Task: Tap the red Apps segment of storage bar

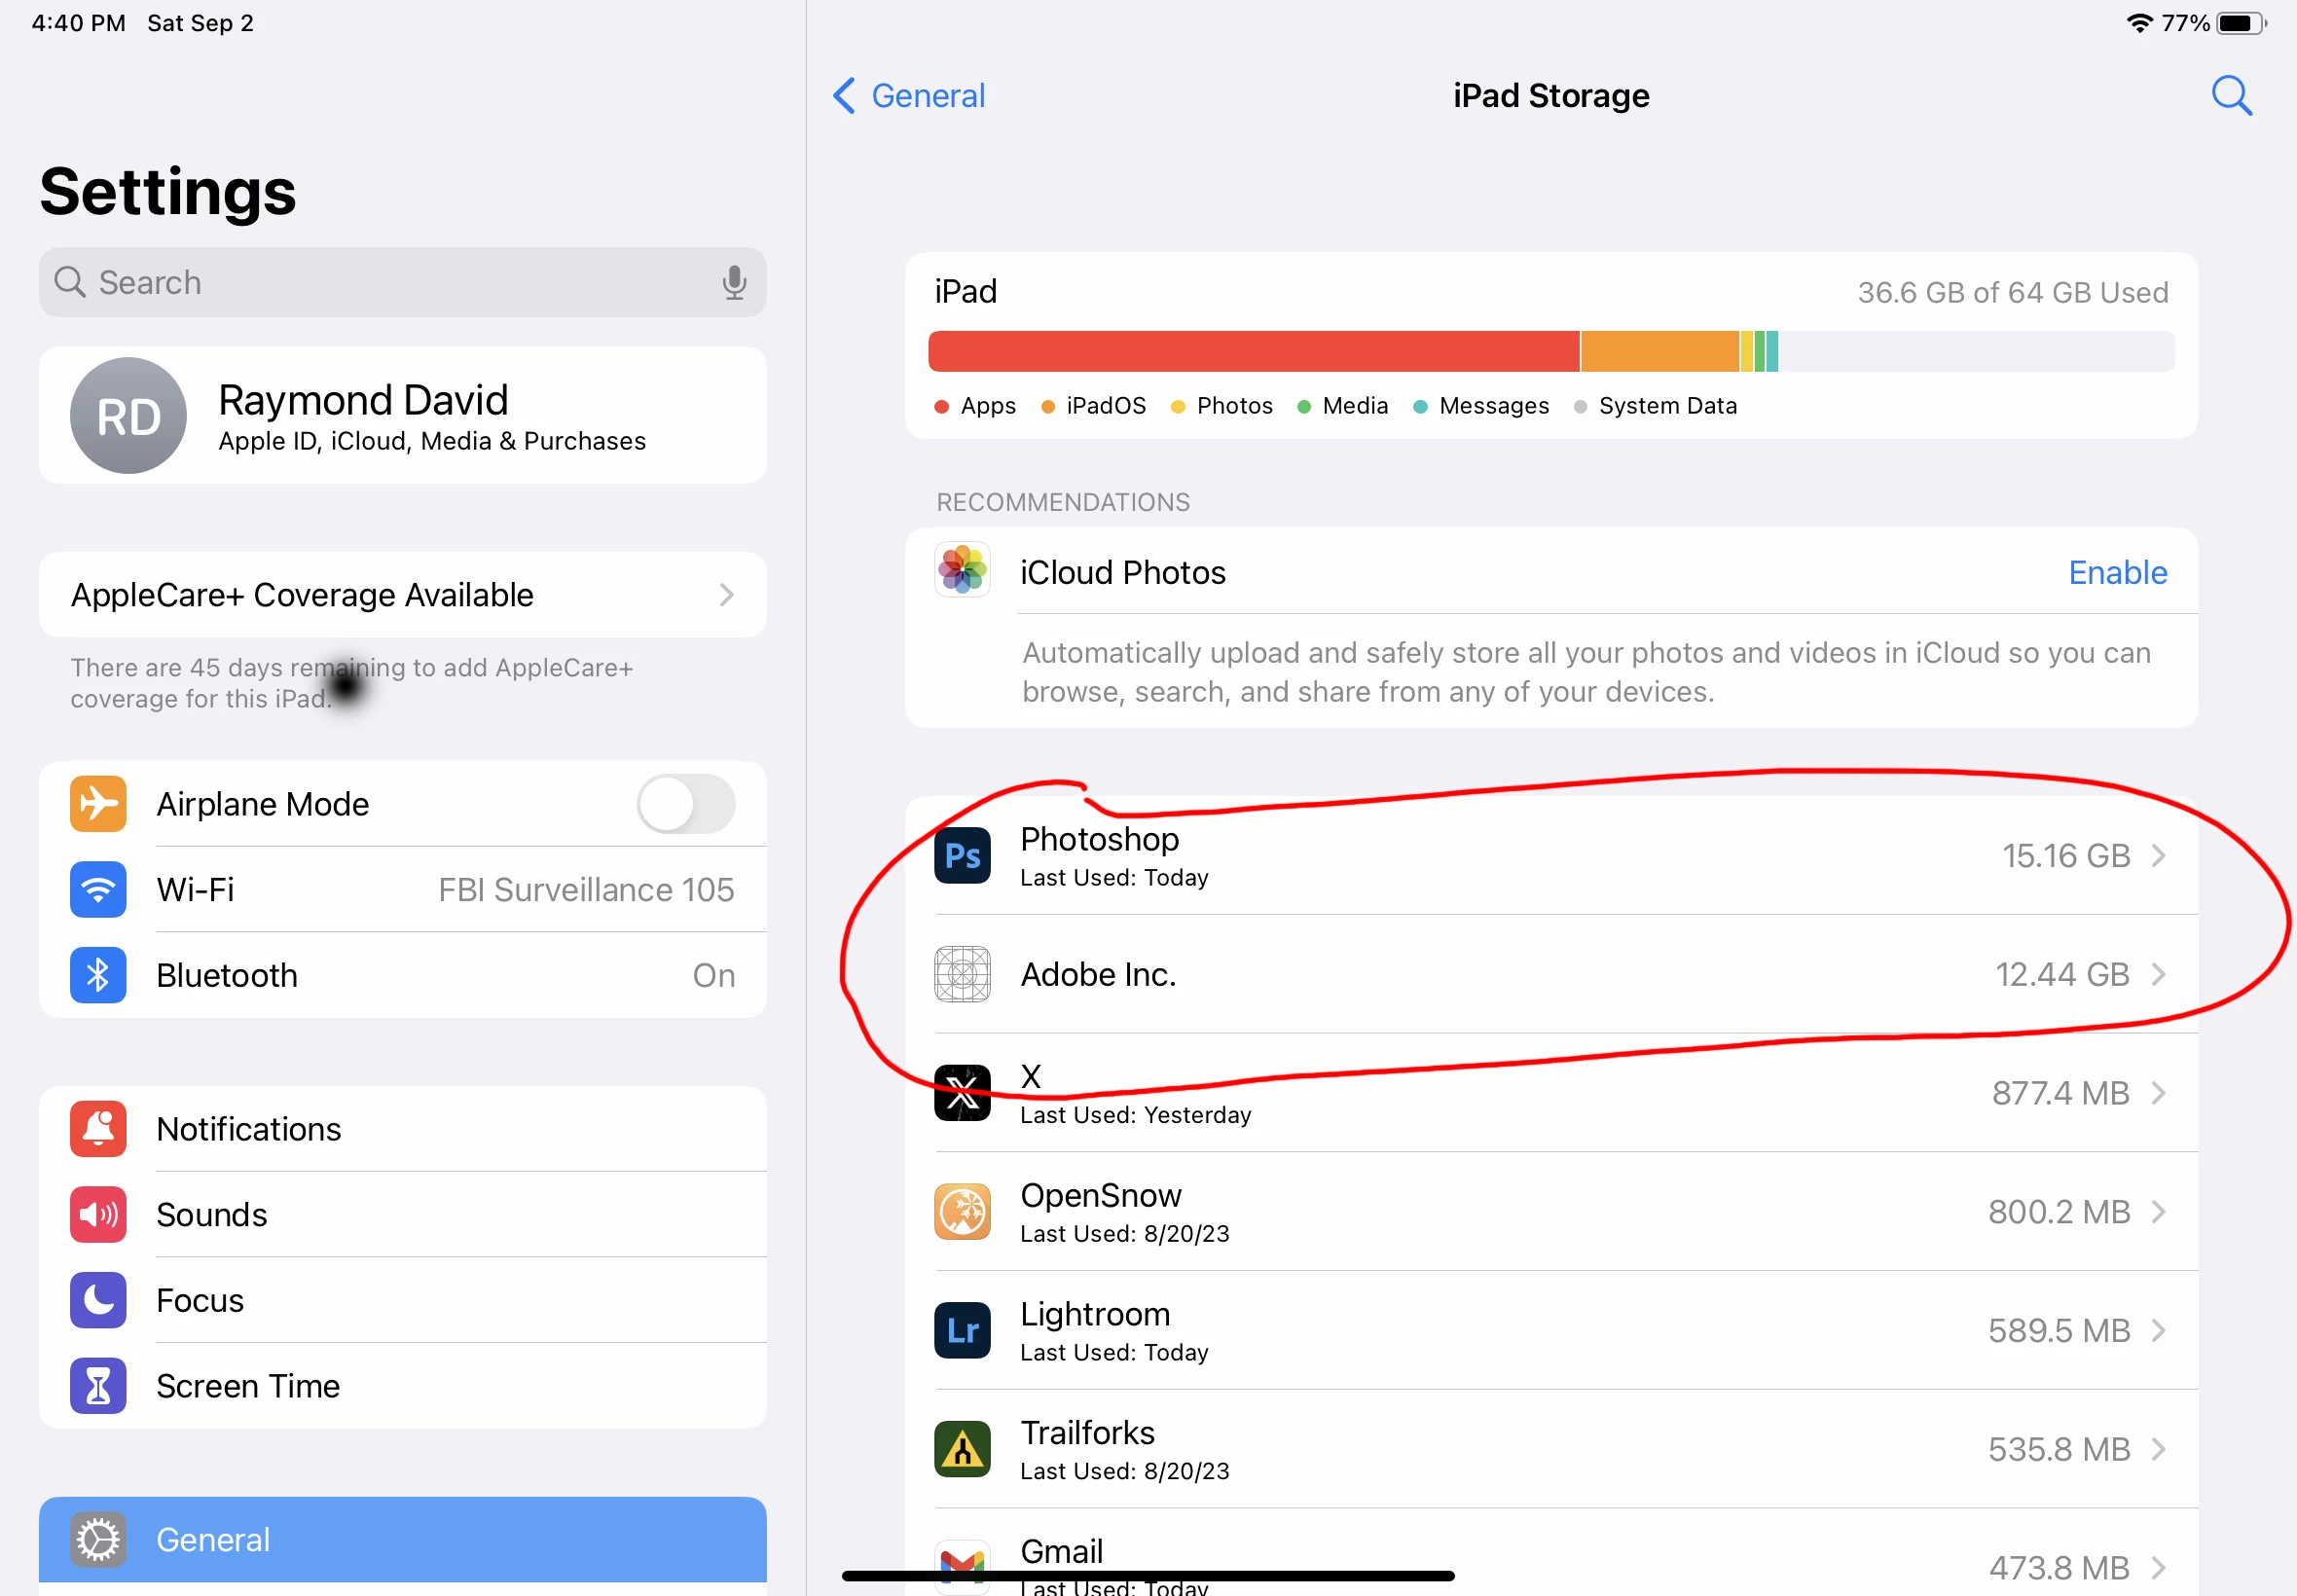Action: coord(1252,352)
